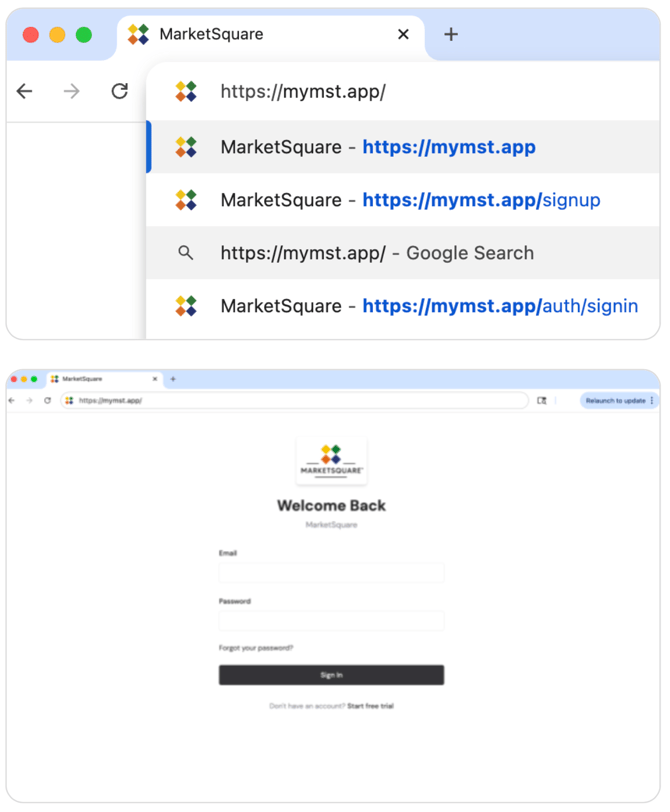Click forward arrow in bottom browser window

(30, 400)
